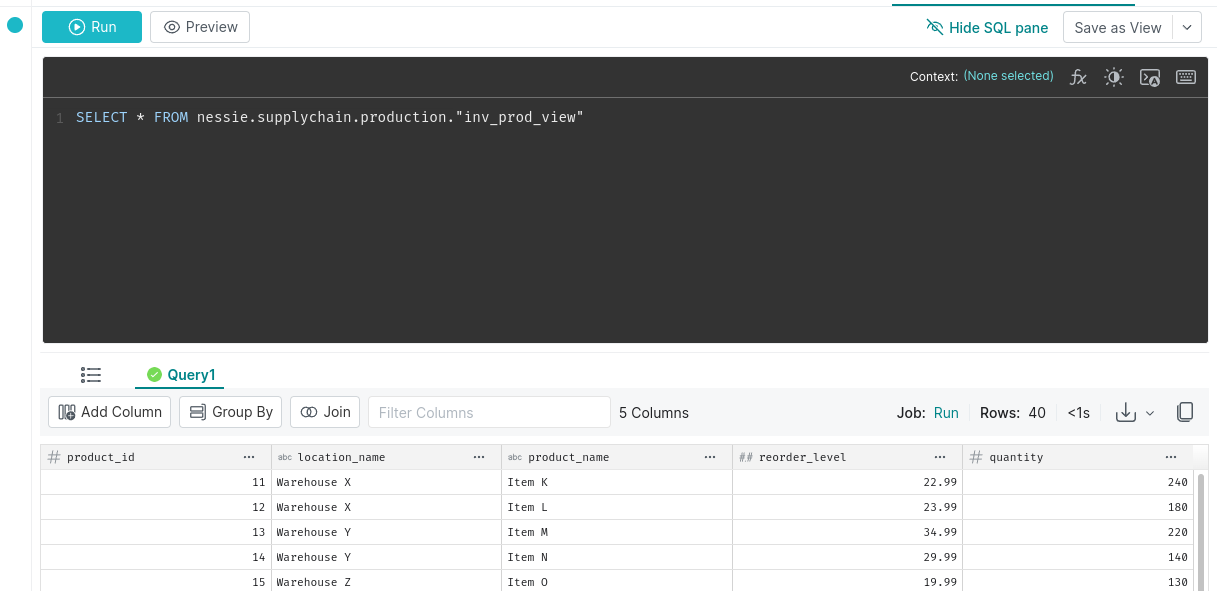1217x591 pixels.
Task: Open the SQL functions (fx) panel
Action: tap(1078, 77)
